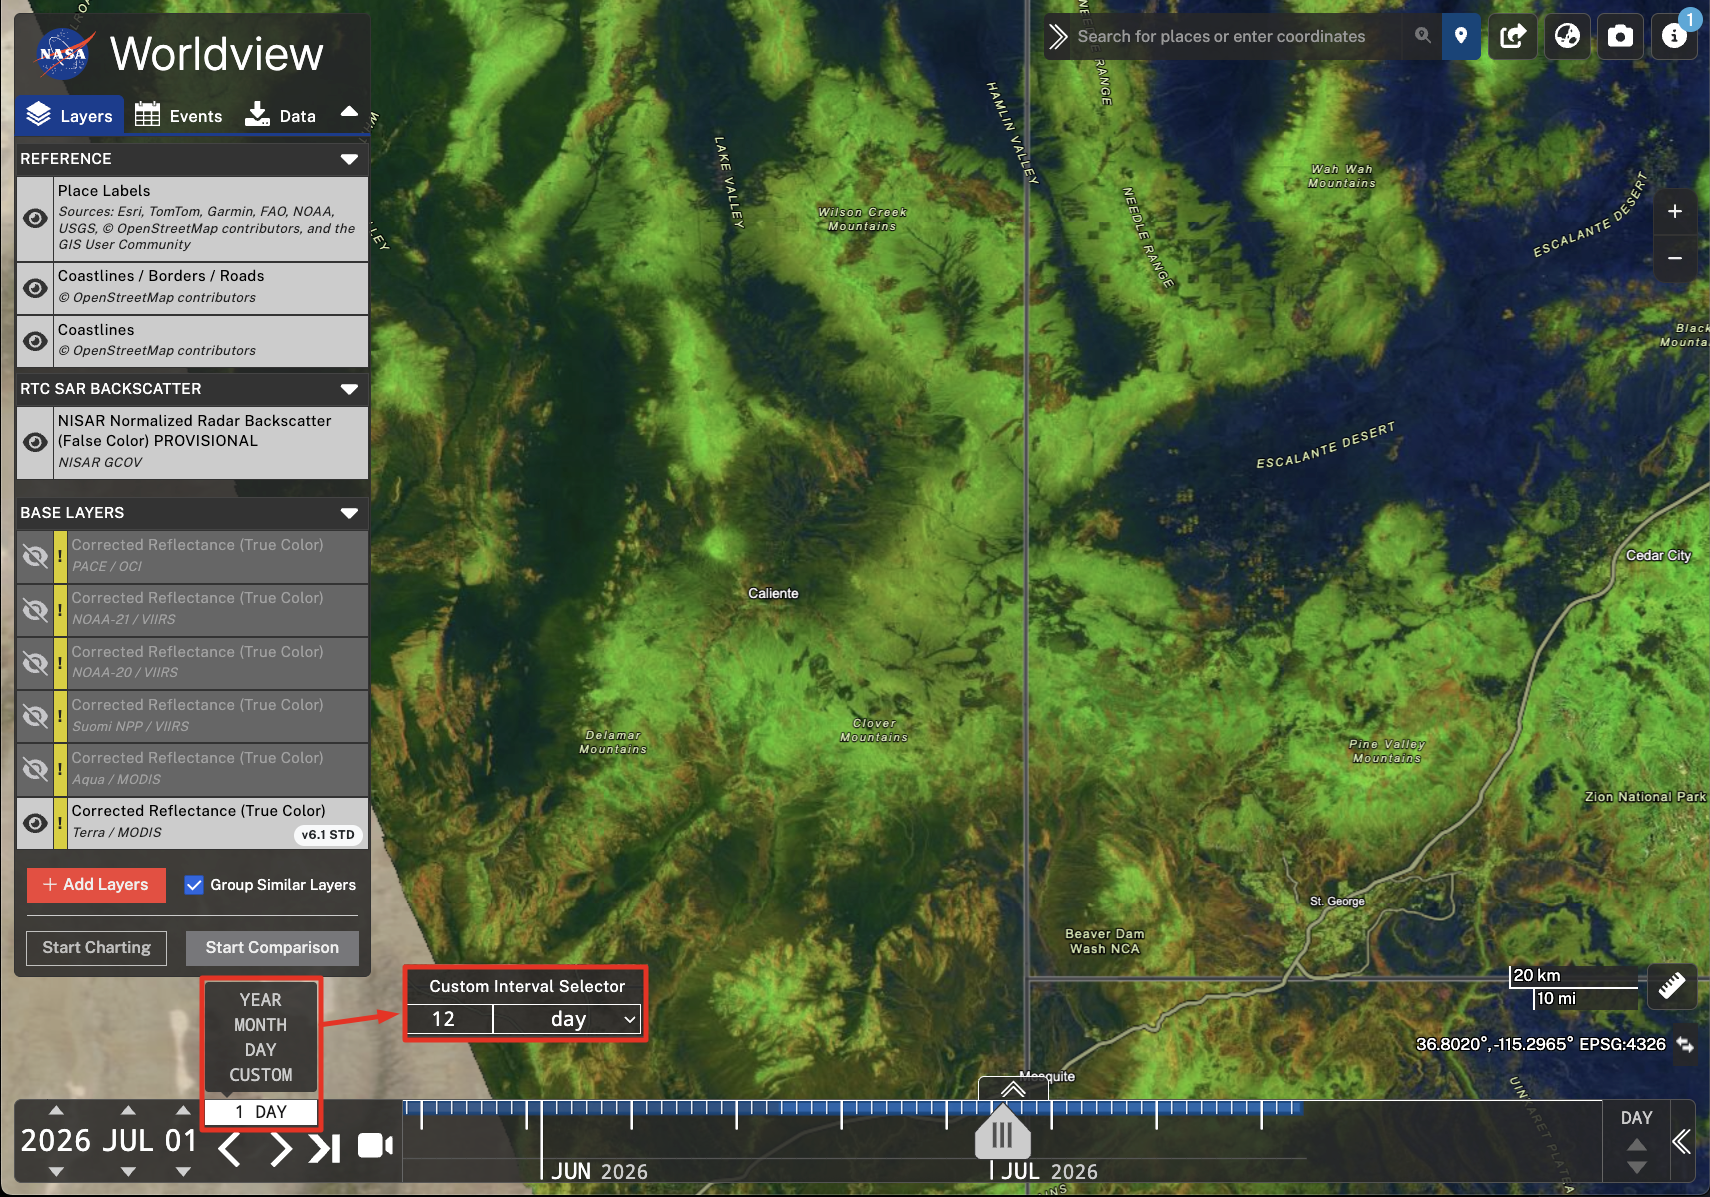Screen dimensions: 1710x1197
Task: Hide the Coastlines layer
Action: click(35, 341)
